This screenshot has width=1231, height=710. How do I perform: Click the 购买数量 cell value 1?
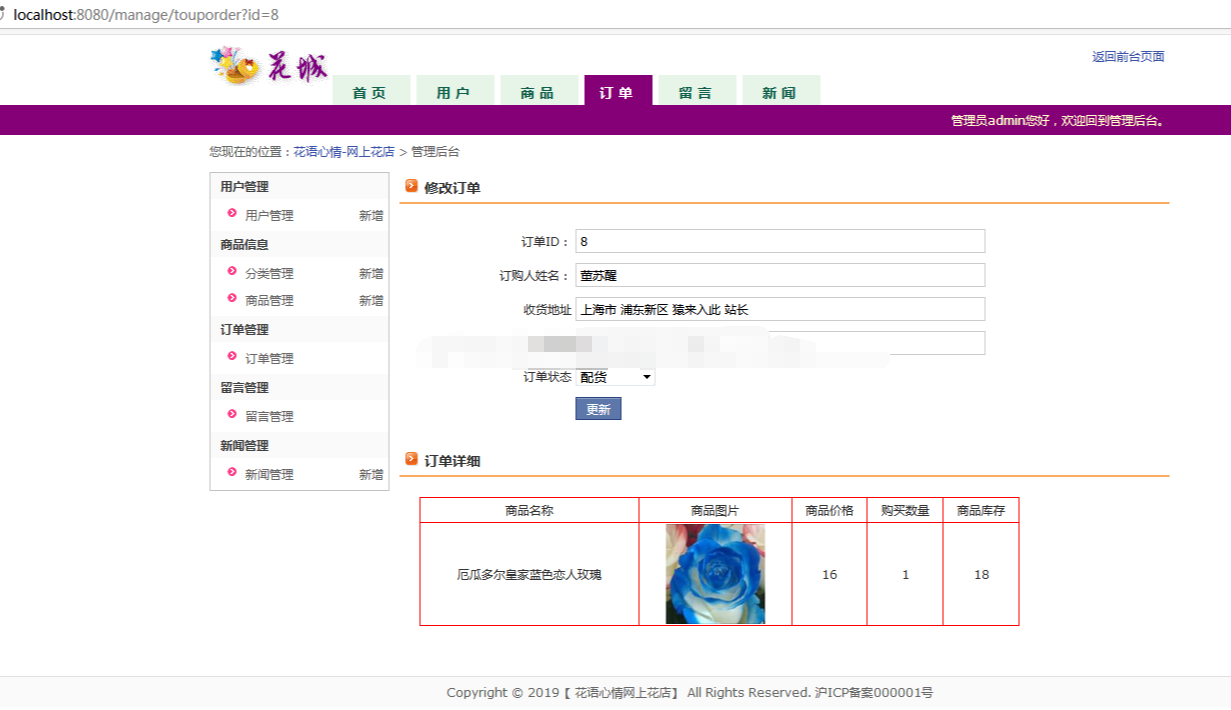click(x=905, y=575)
